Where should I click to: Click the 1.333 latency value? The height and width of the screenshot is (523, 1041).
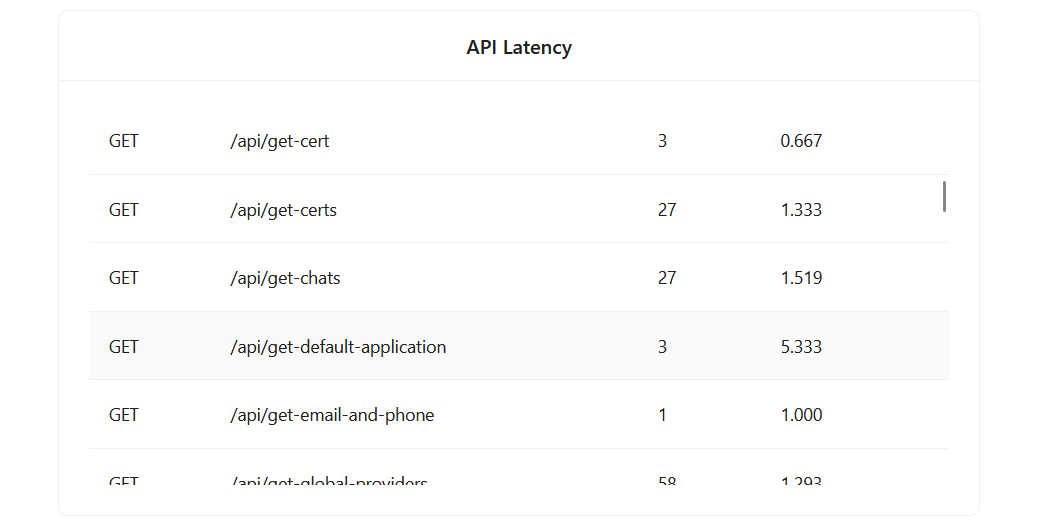pos(801,210)
